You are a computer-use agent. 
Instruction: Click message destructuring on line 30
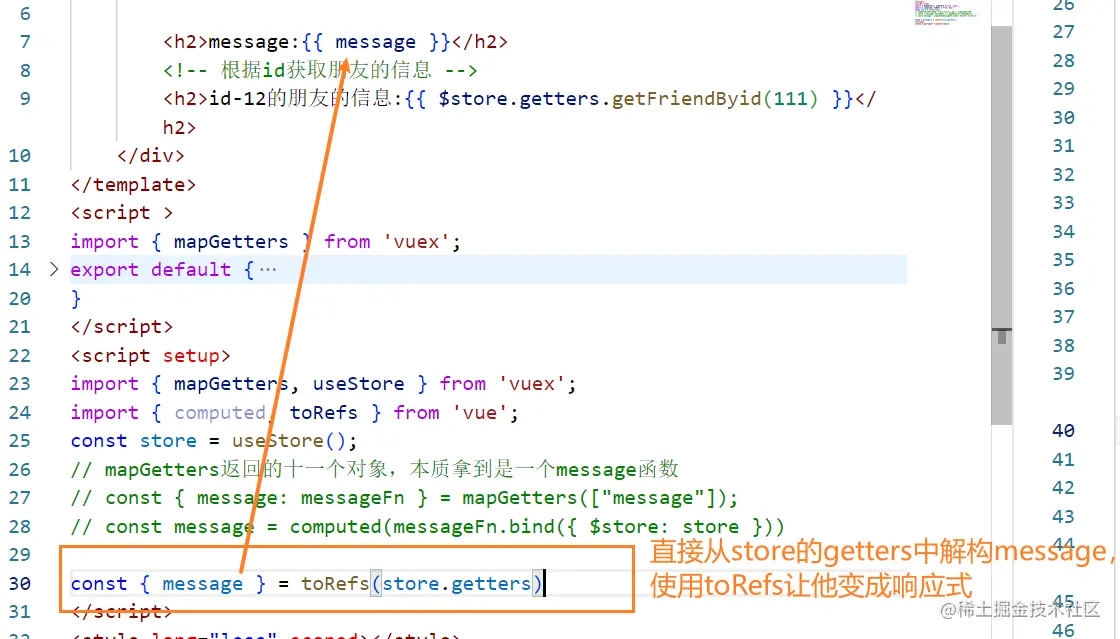[x=202, y=584]
